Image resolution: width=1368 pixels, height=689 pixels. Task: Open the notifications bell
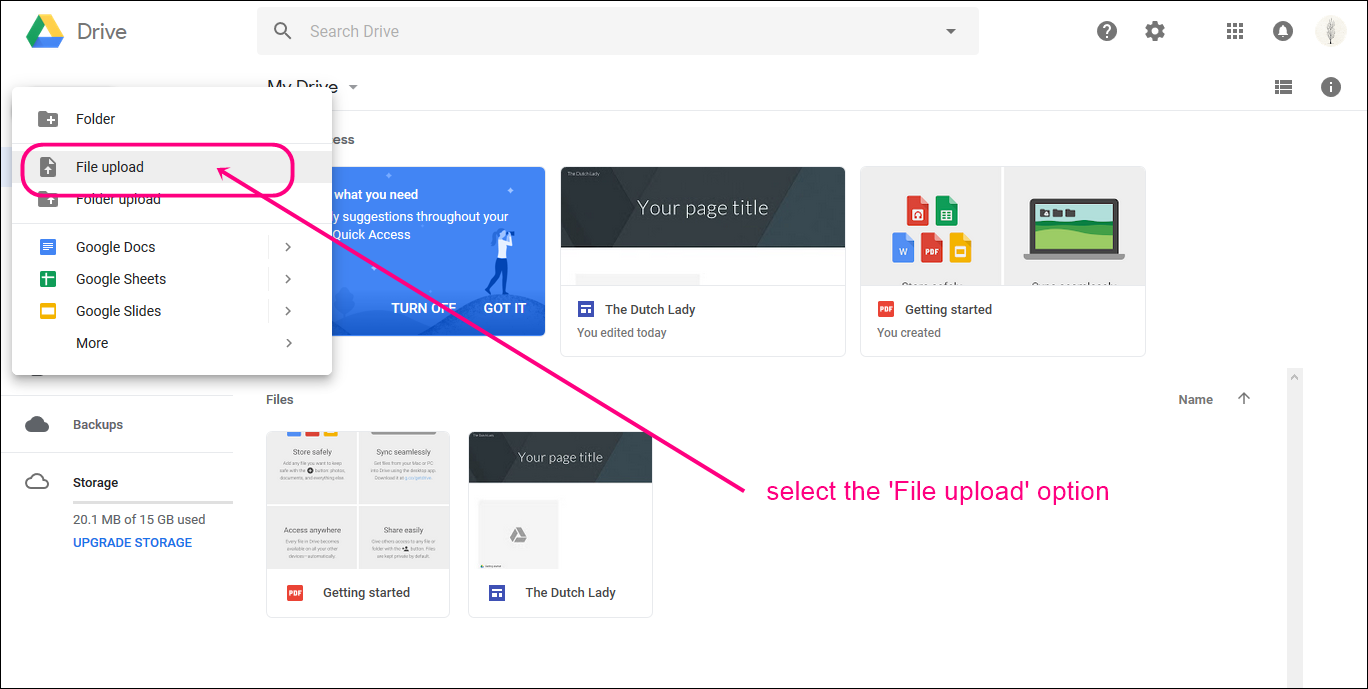coord(1283,31)
